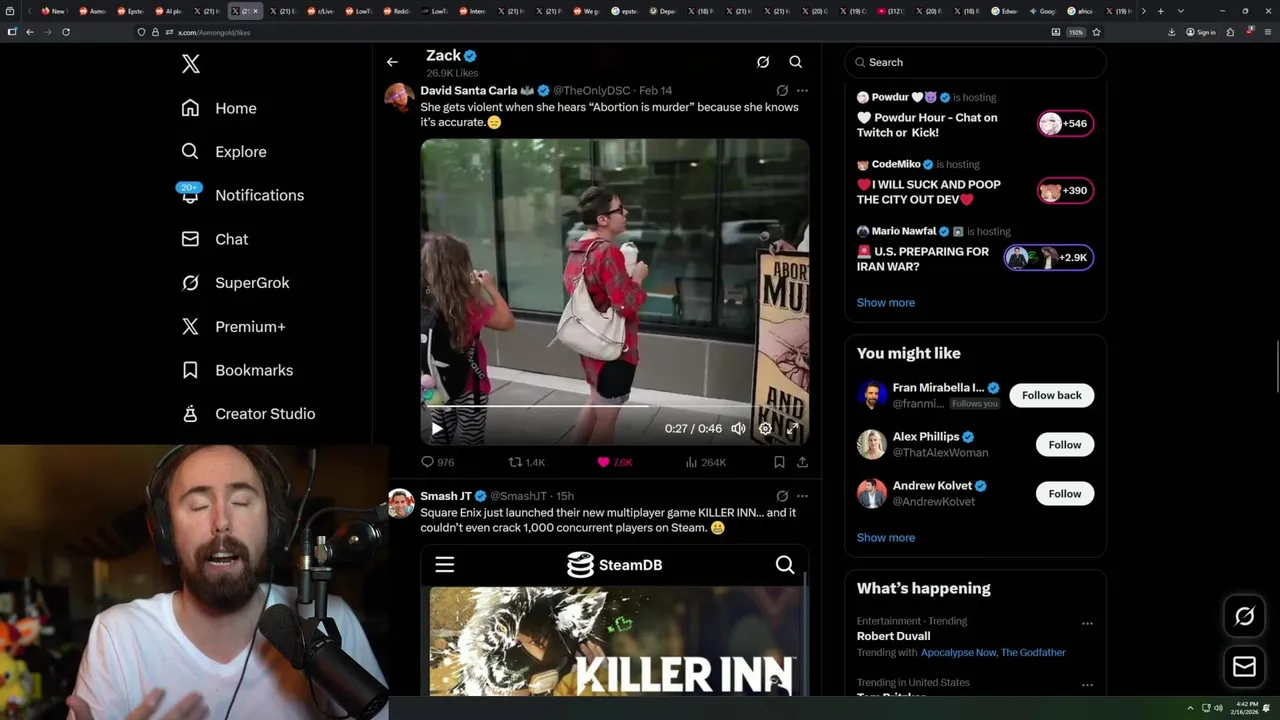
Task: Click the Grok icon on Smash JT's post
Action: tap(782, 496)
